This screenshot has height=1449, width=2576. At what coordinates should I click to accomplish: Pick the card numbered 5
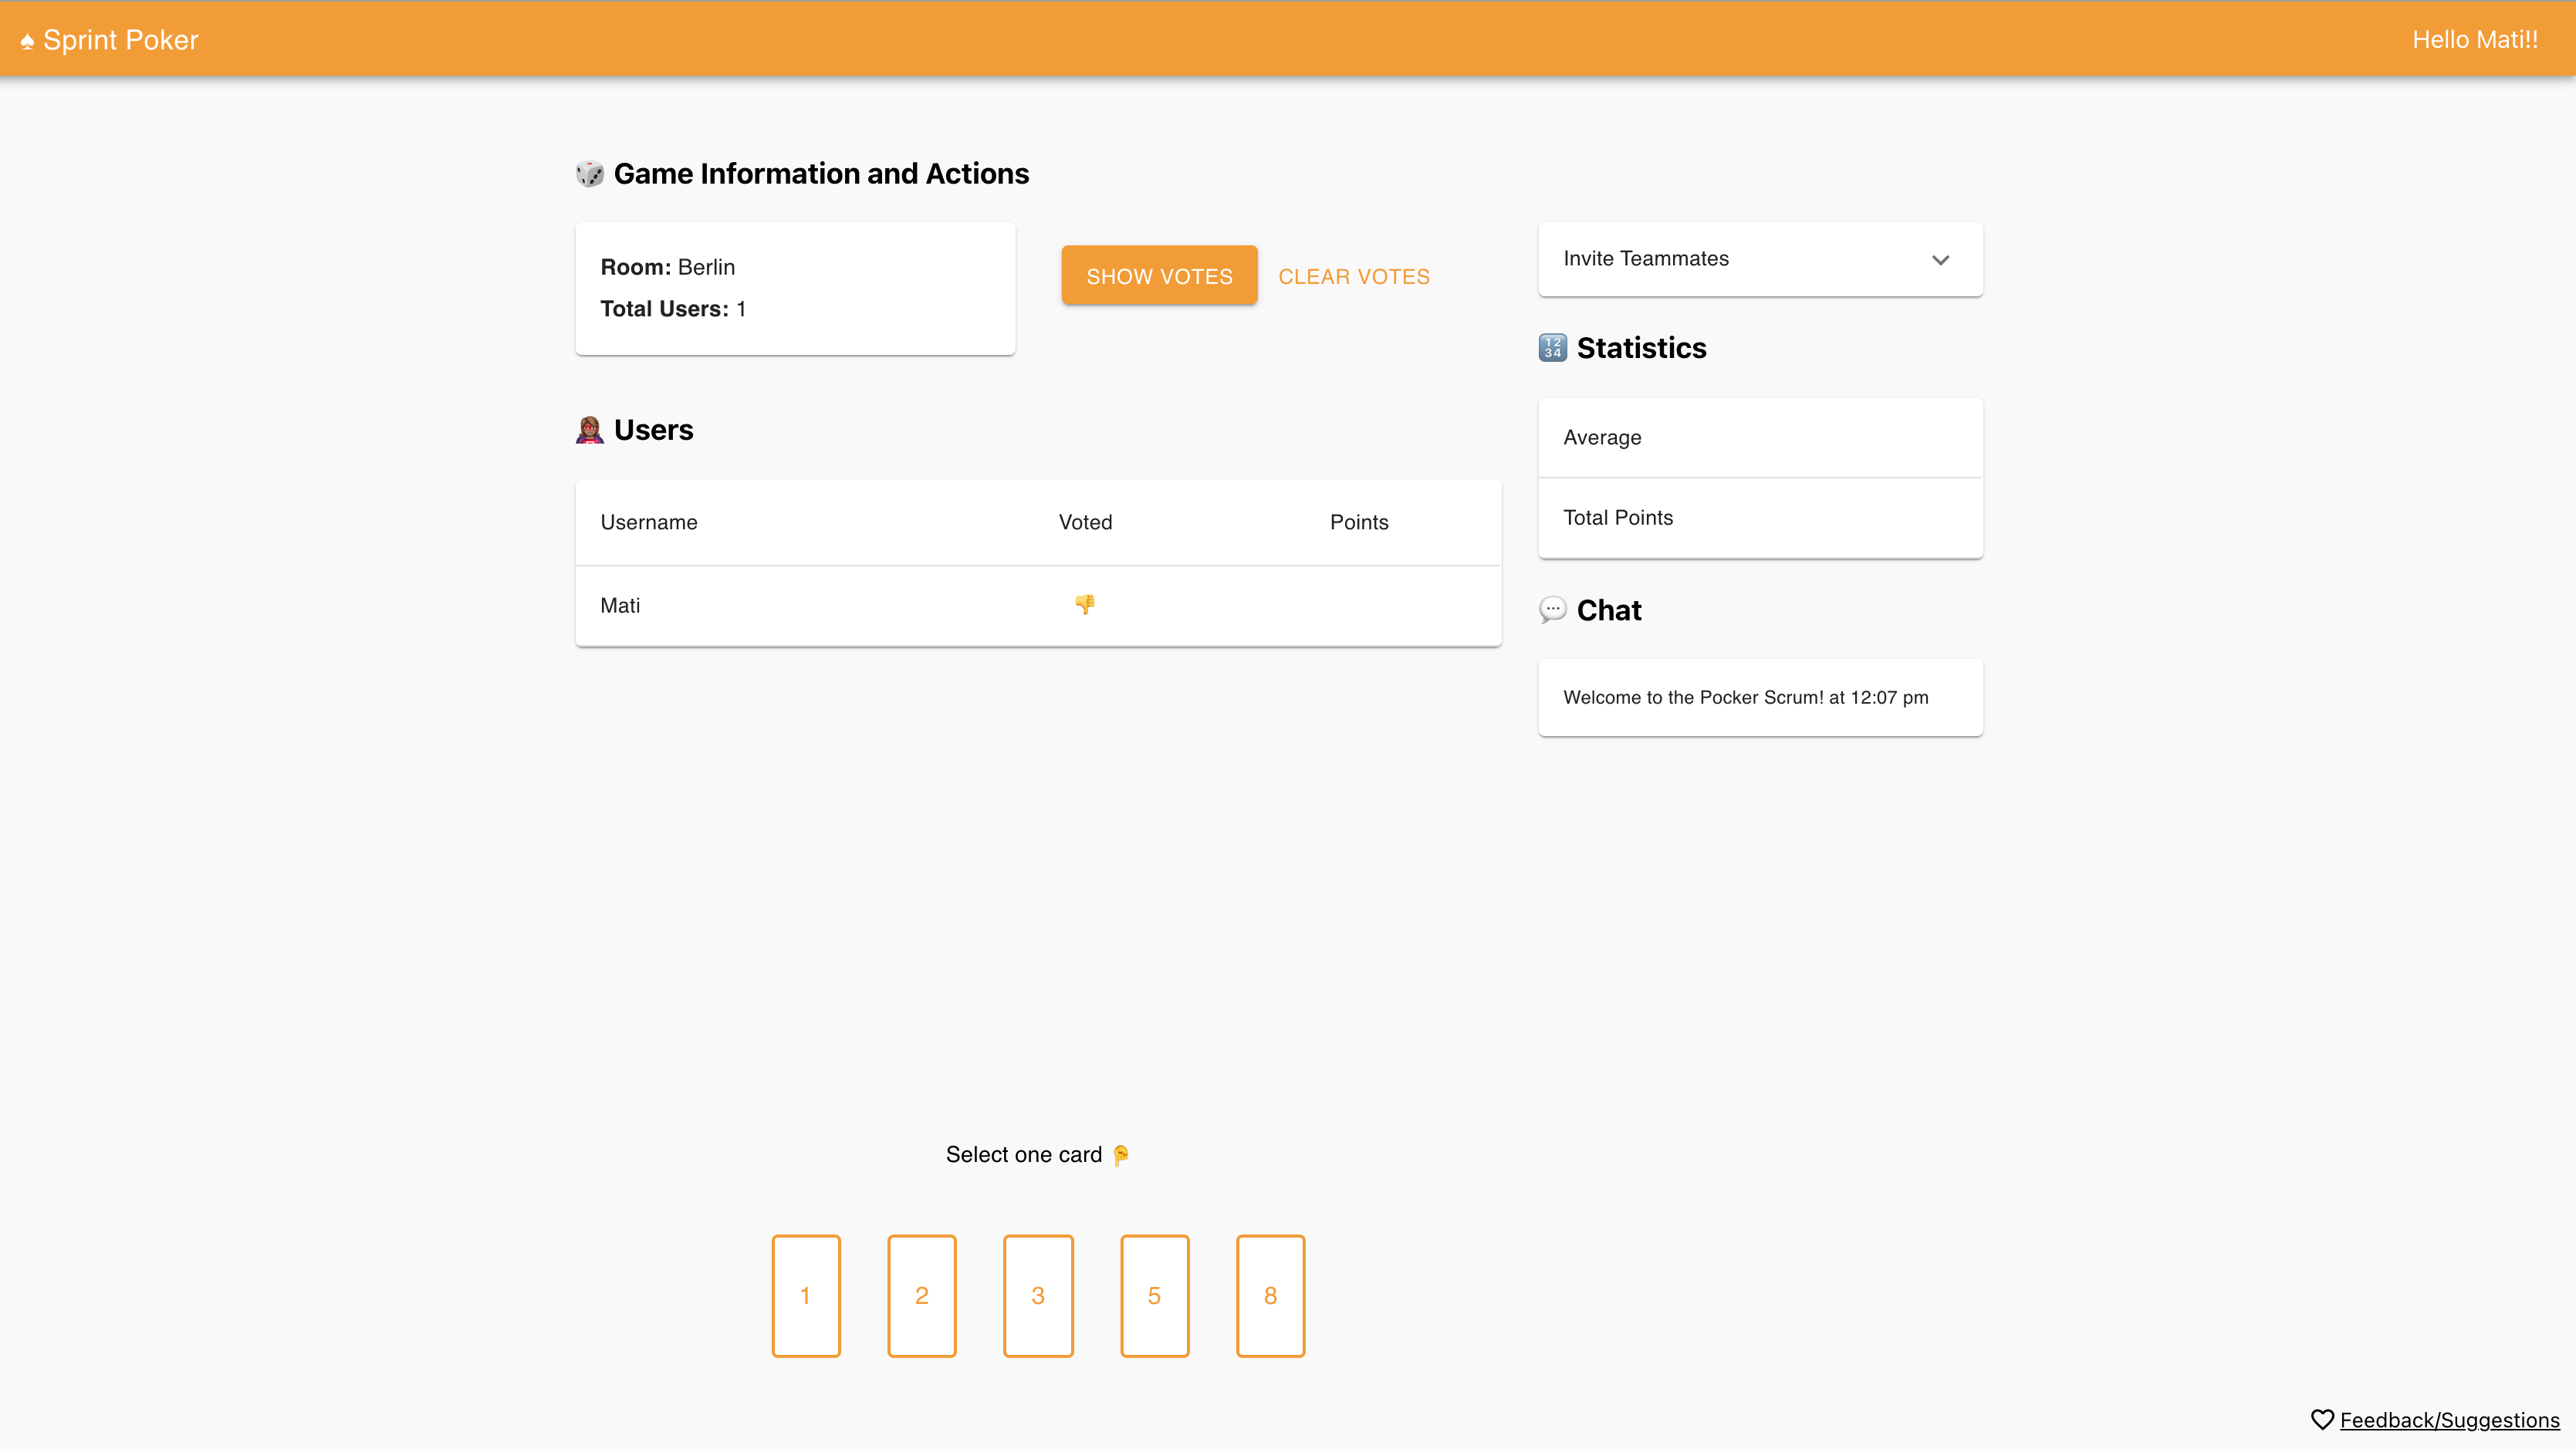(x=1154, y=1295)
